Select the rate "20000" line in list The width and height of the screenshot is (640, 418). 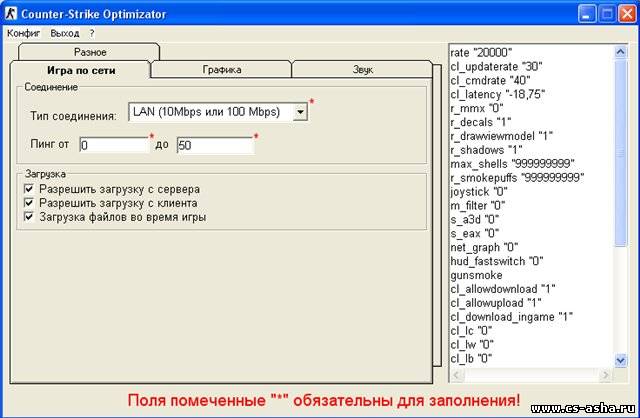[x=484, y=53]
